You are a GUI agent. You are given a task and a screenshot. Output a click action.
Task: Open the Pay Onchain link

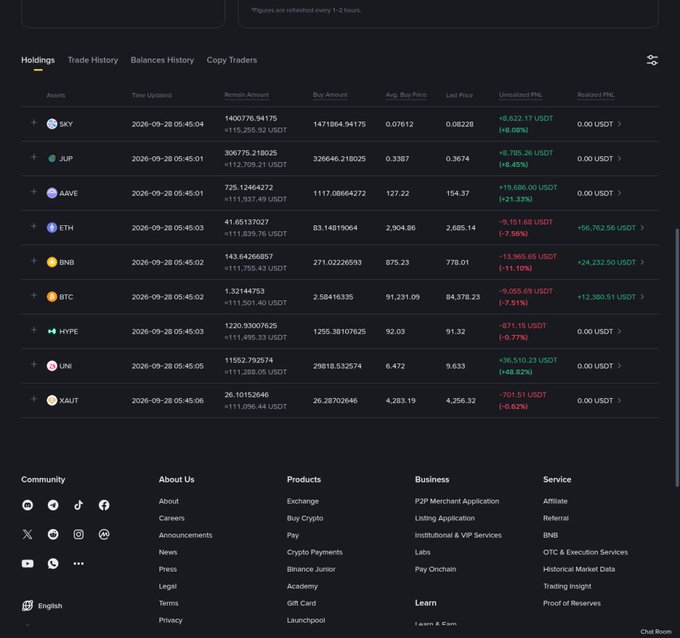[435, 569]
